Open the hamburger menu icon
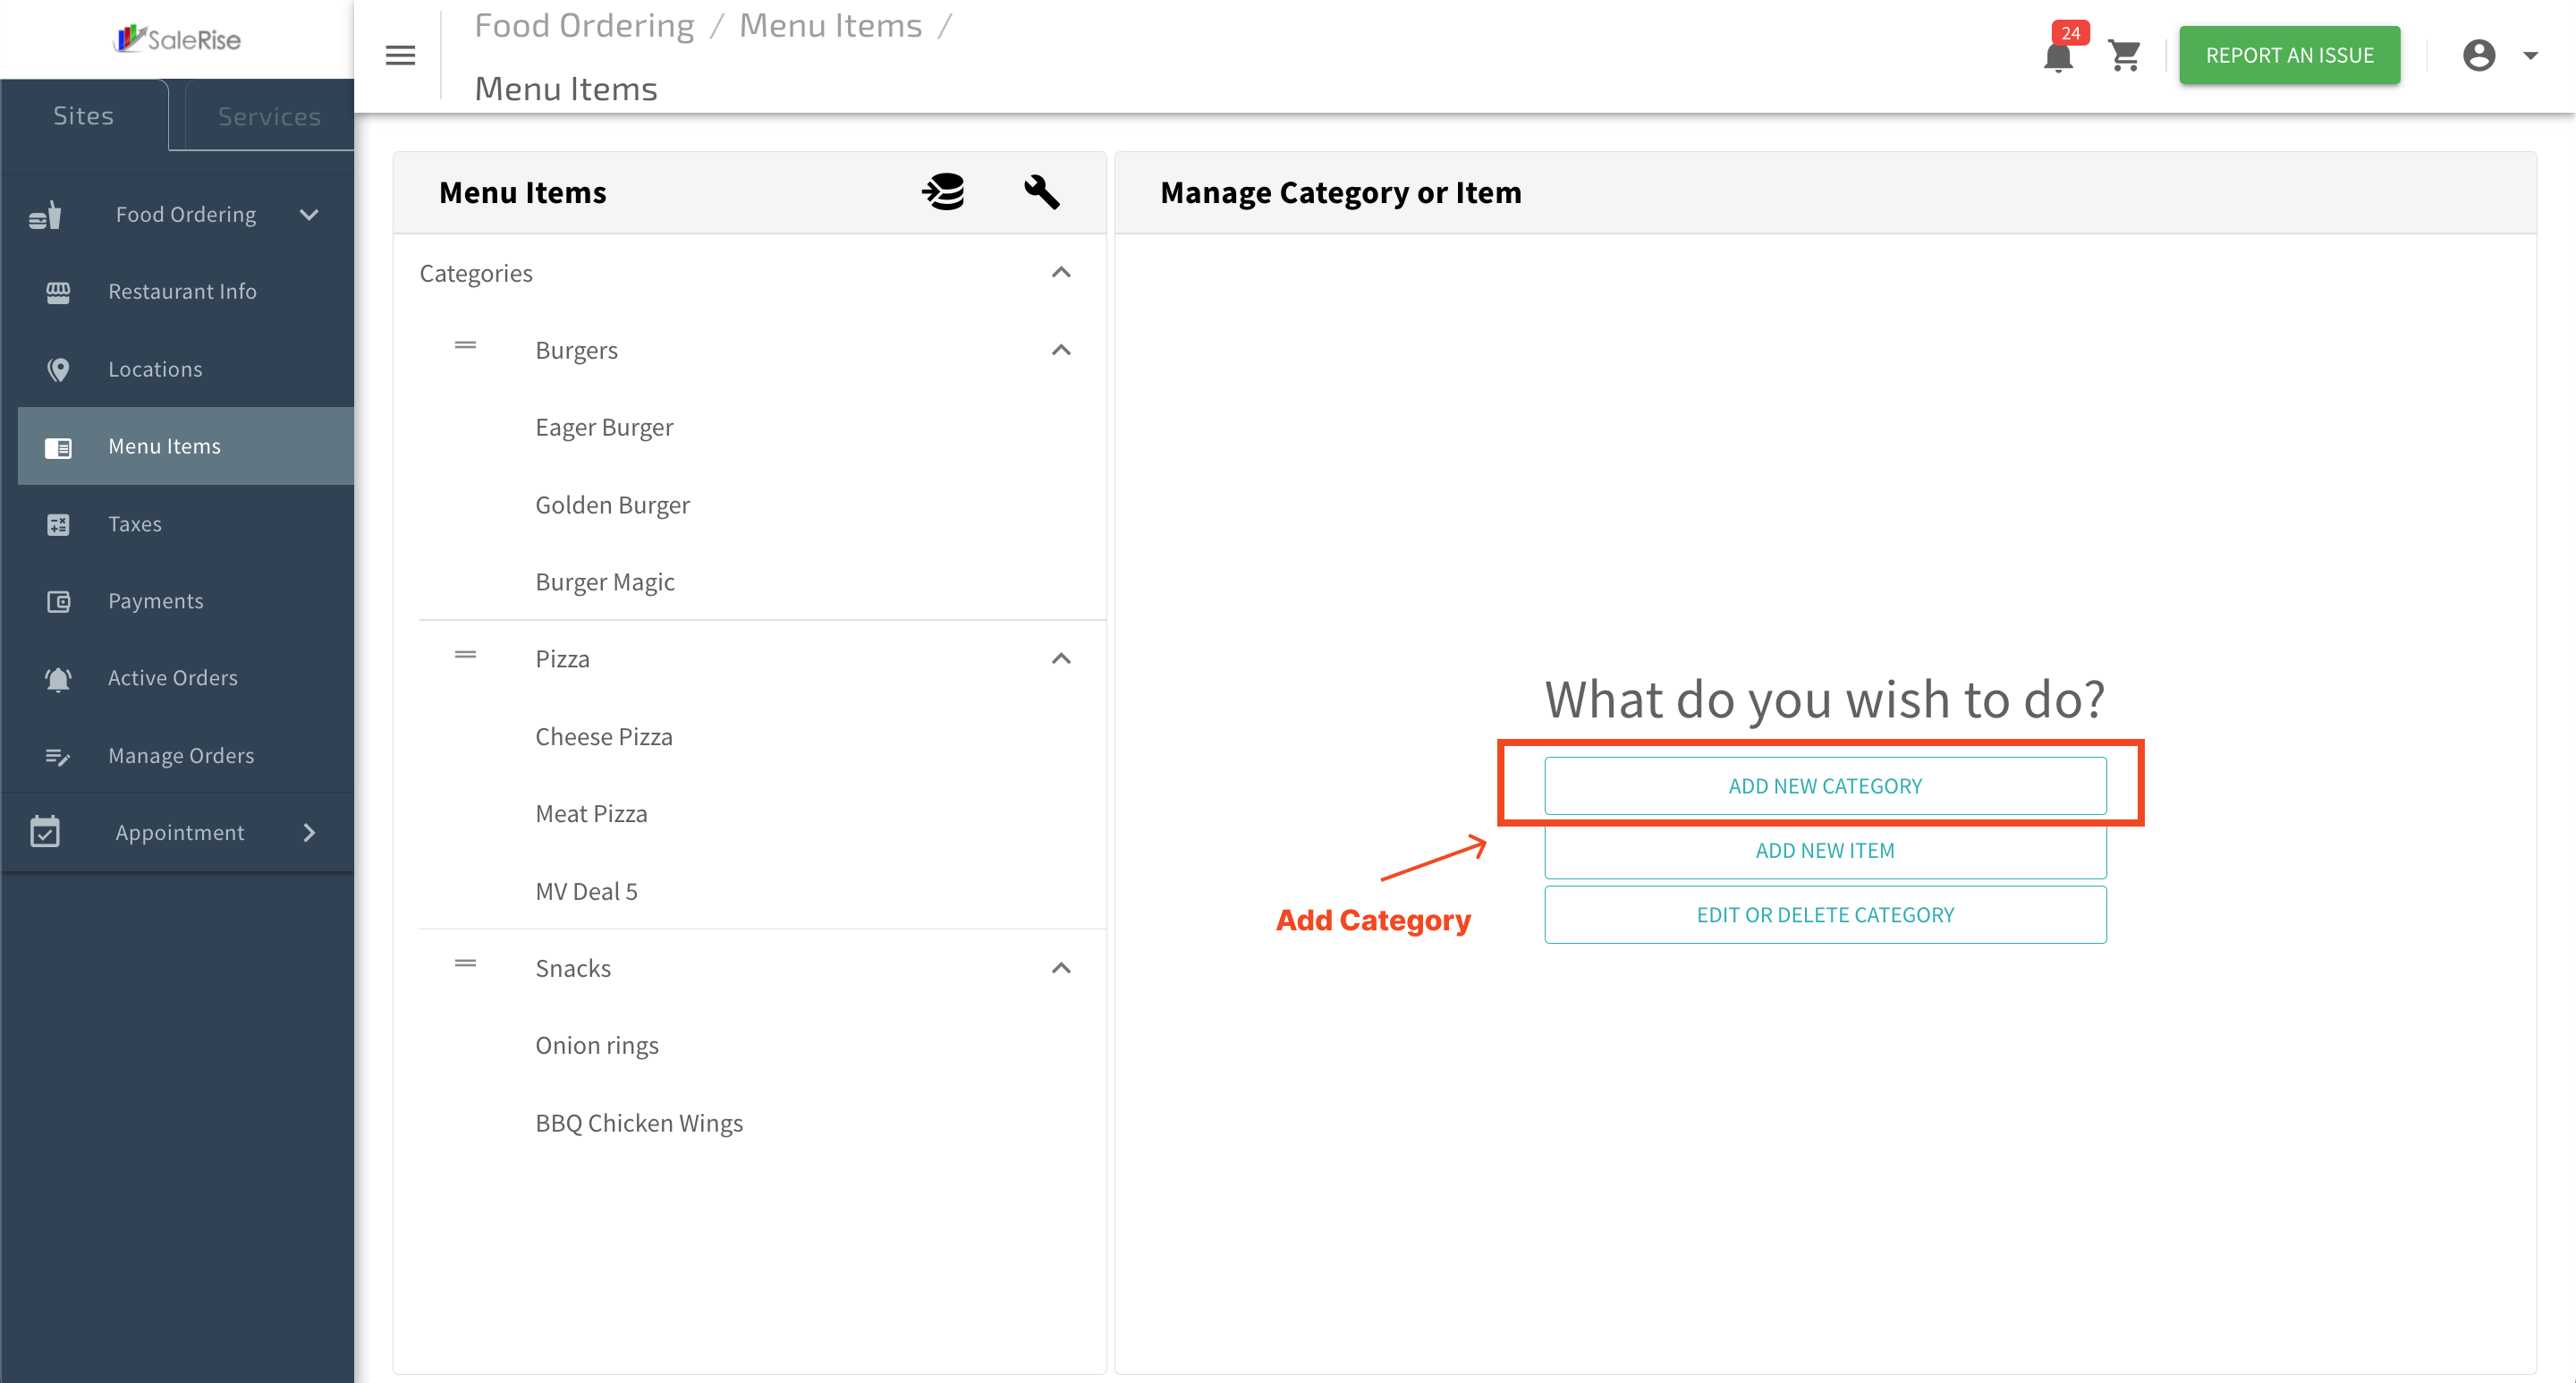 click(x=400, y=55)
